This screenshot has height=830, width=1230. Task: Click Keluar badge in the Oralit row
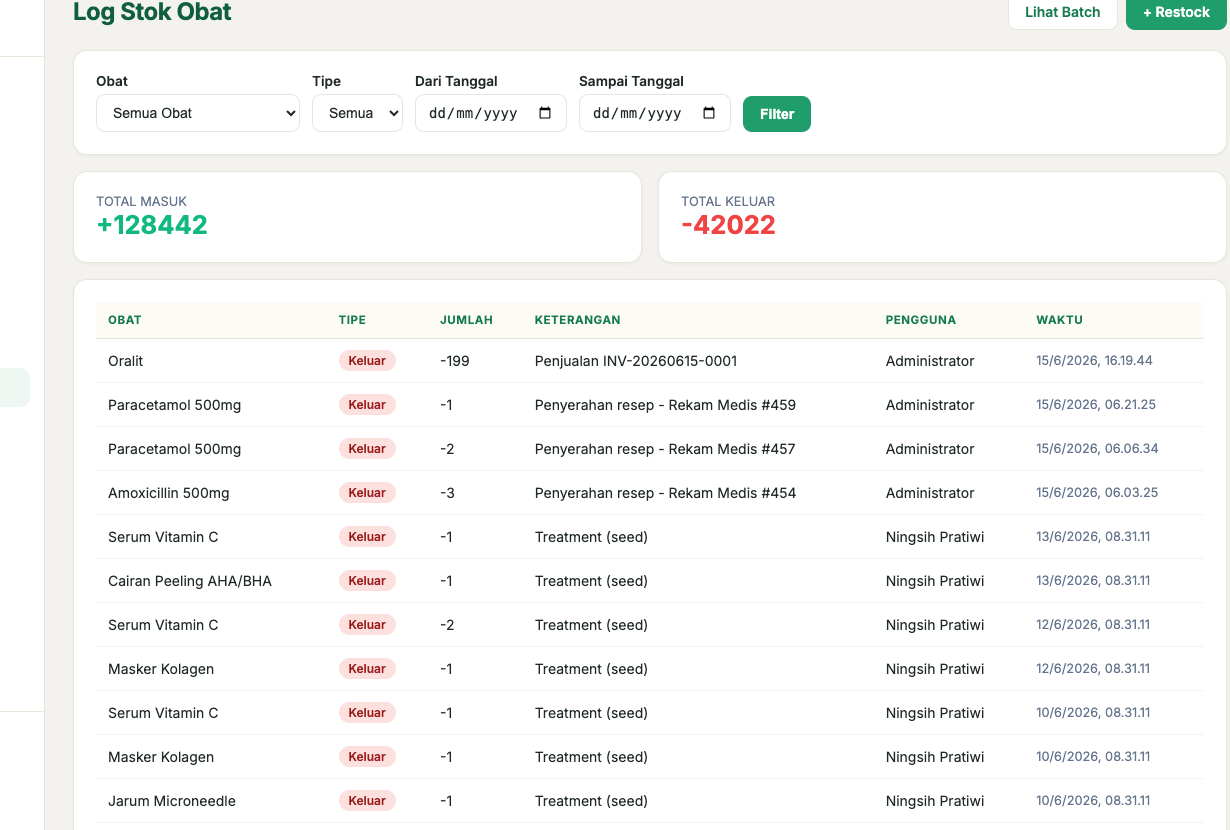[367, 361]
